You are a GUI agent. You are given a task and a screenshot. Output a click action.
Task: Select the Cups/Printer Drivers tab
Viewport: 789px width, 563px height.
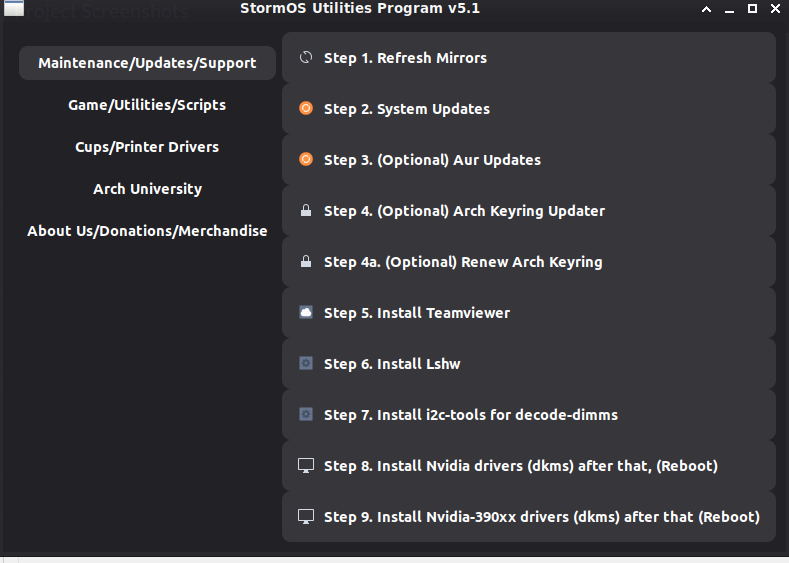(147, 147)
